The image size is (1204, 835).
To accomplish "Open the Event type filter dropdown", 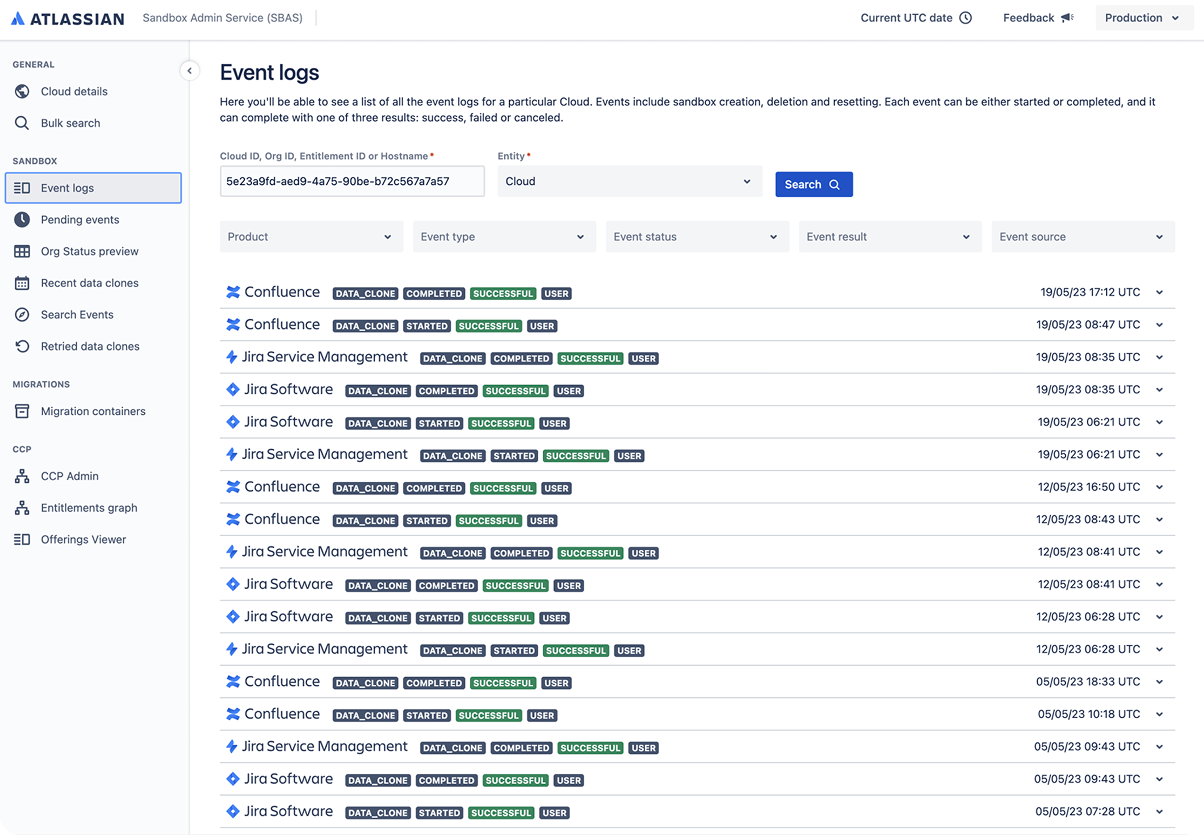I will point(504,237).
